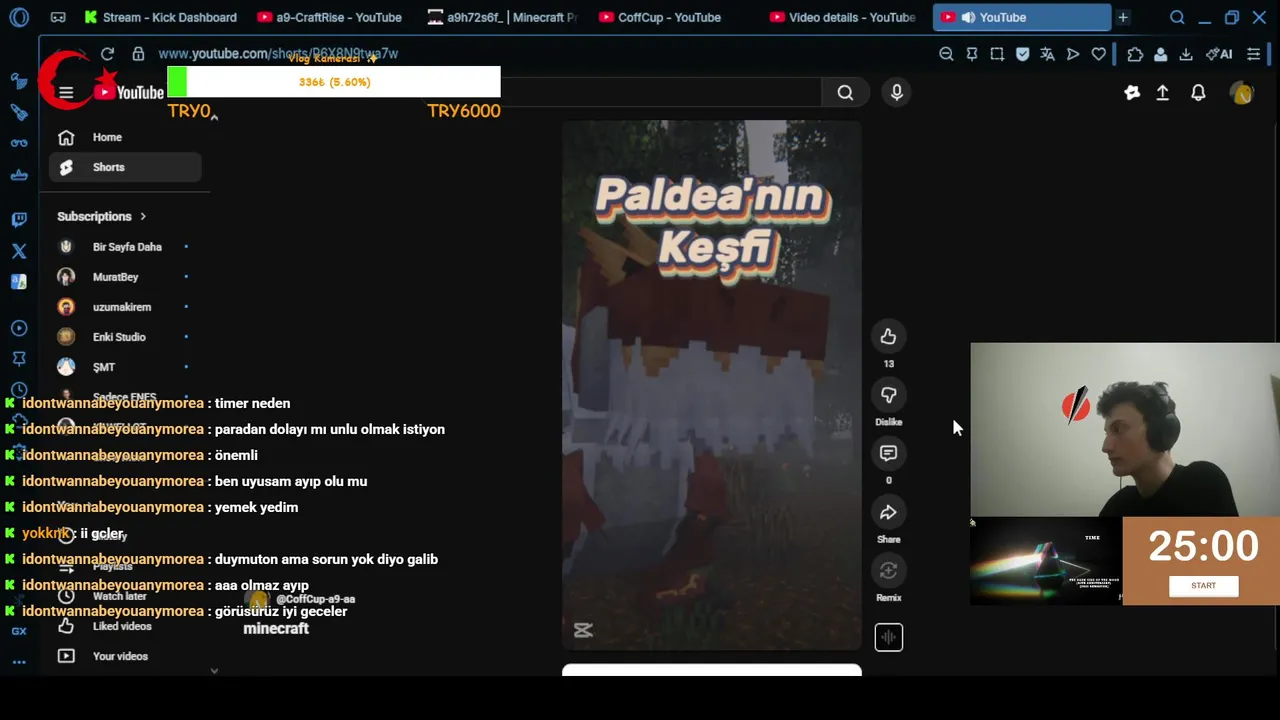Switch to the Video details - YouTube tab
1280x720 pixels.
click(843, 17)
